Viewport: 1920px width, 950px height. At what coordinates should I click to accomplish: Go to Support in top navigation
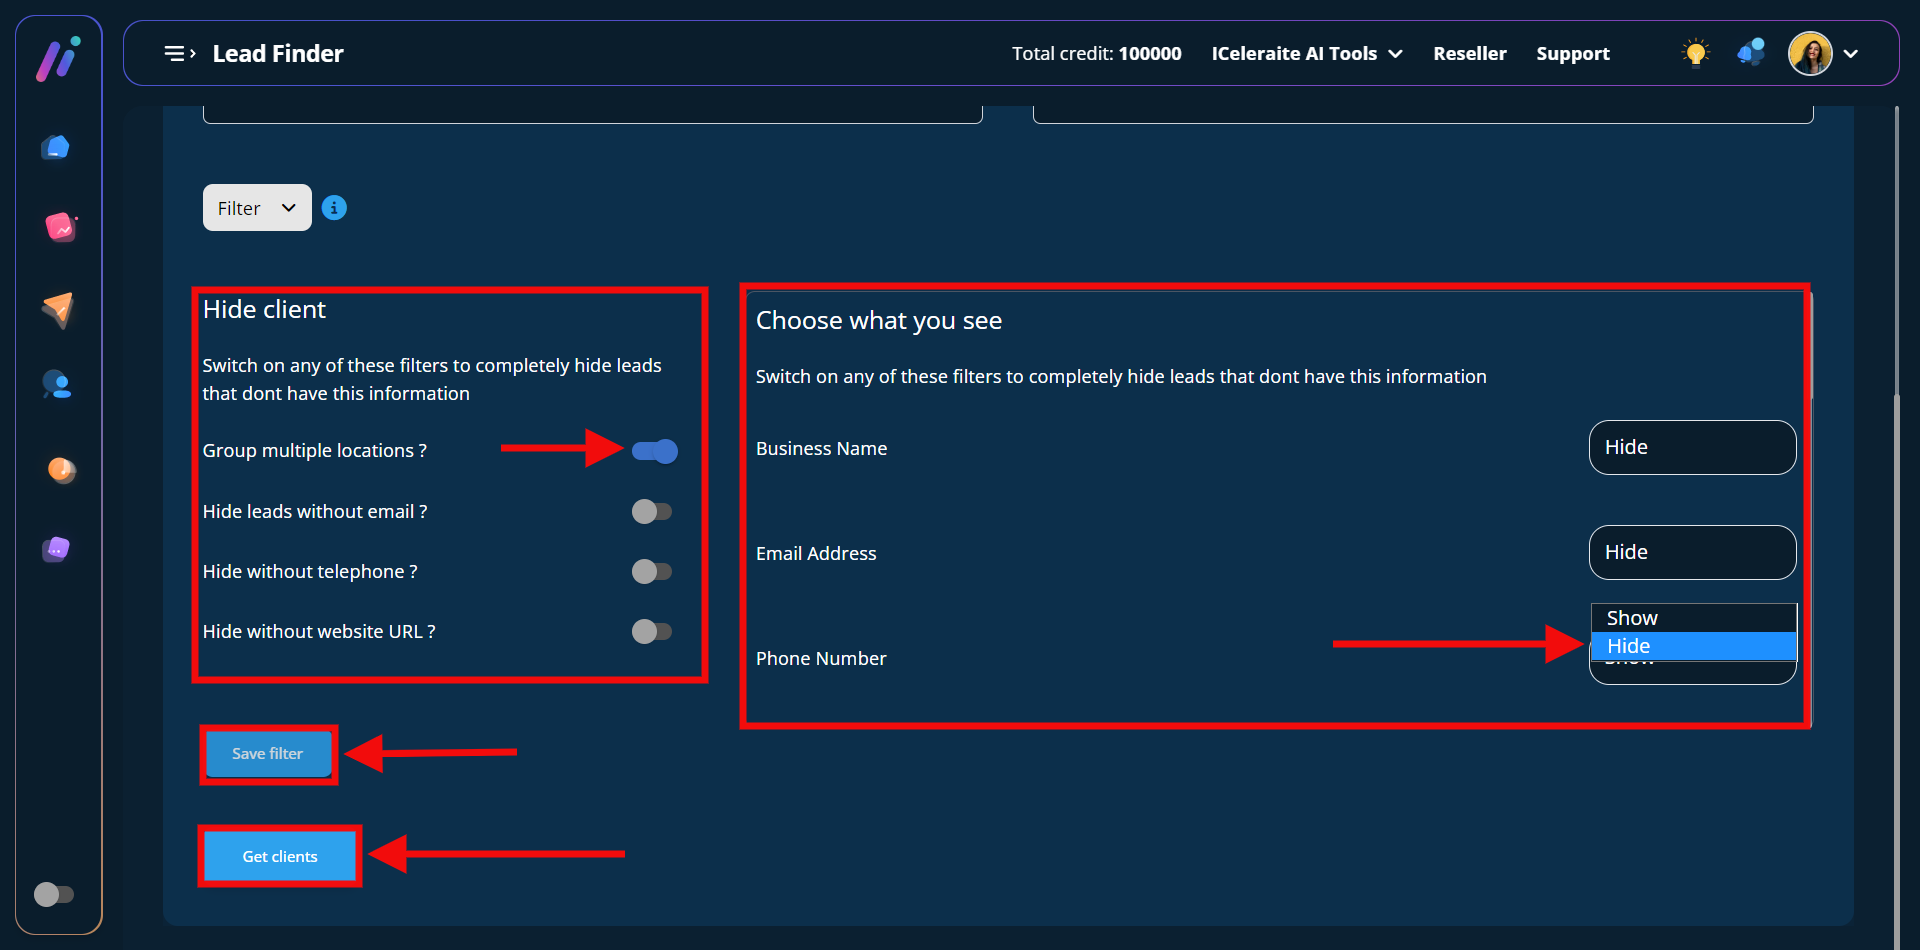(1572, 54)
